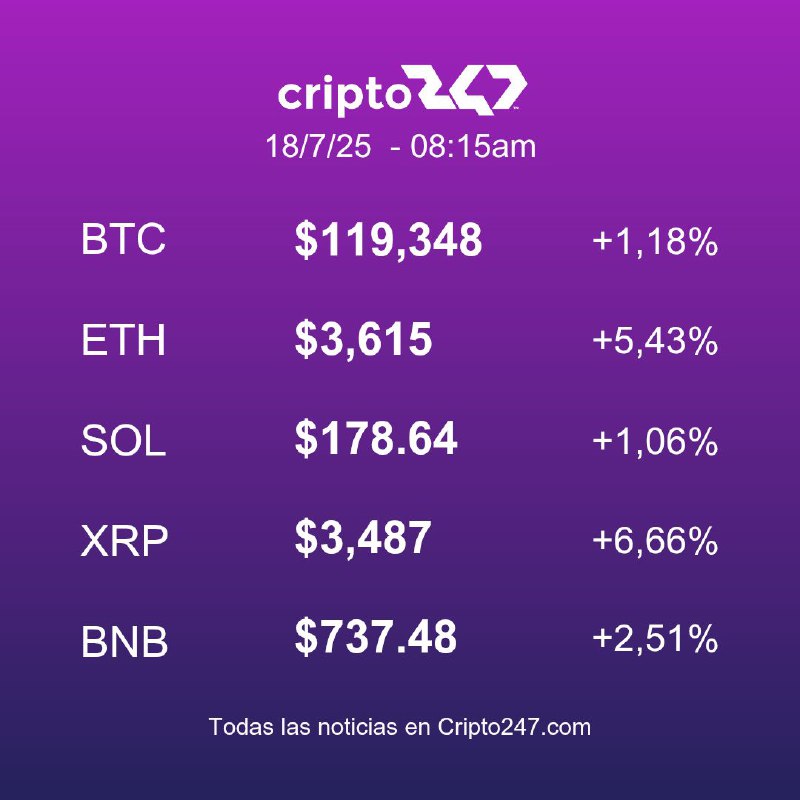Select the SOL ticker label

123,440
